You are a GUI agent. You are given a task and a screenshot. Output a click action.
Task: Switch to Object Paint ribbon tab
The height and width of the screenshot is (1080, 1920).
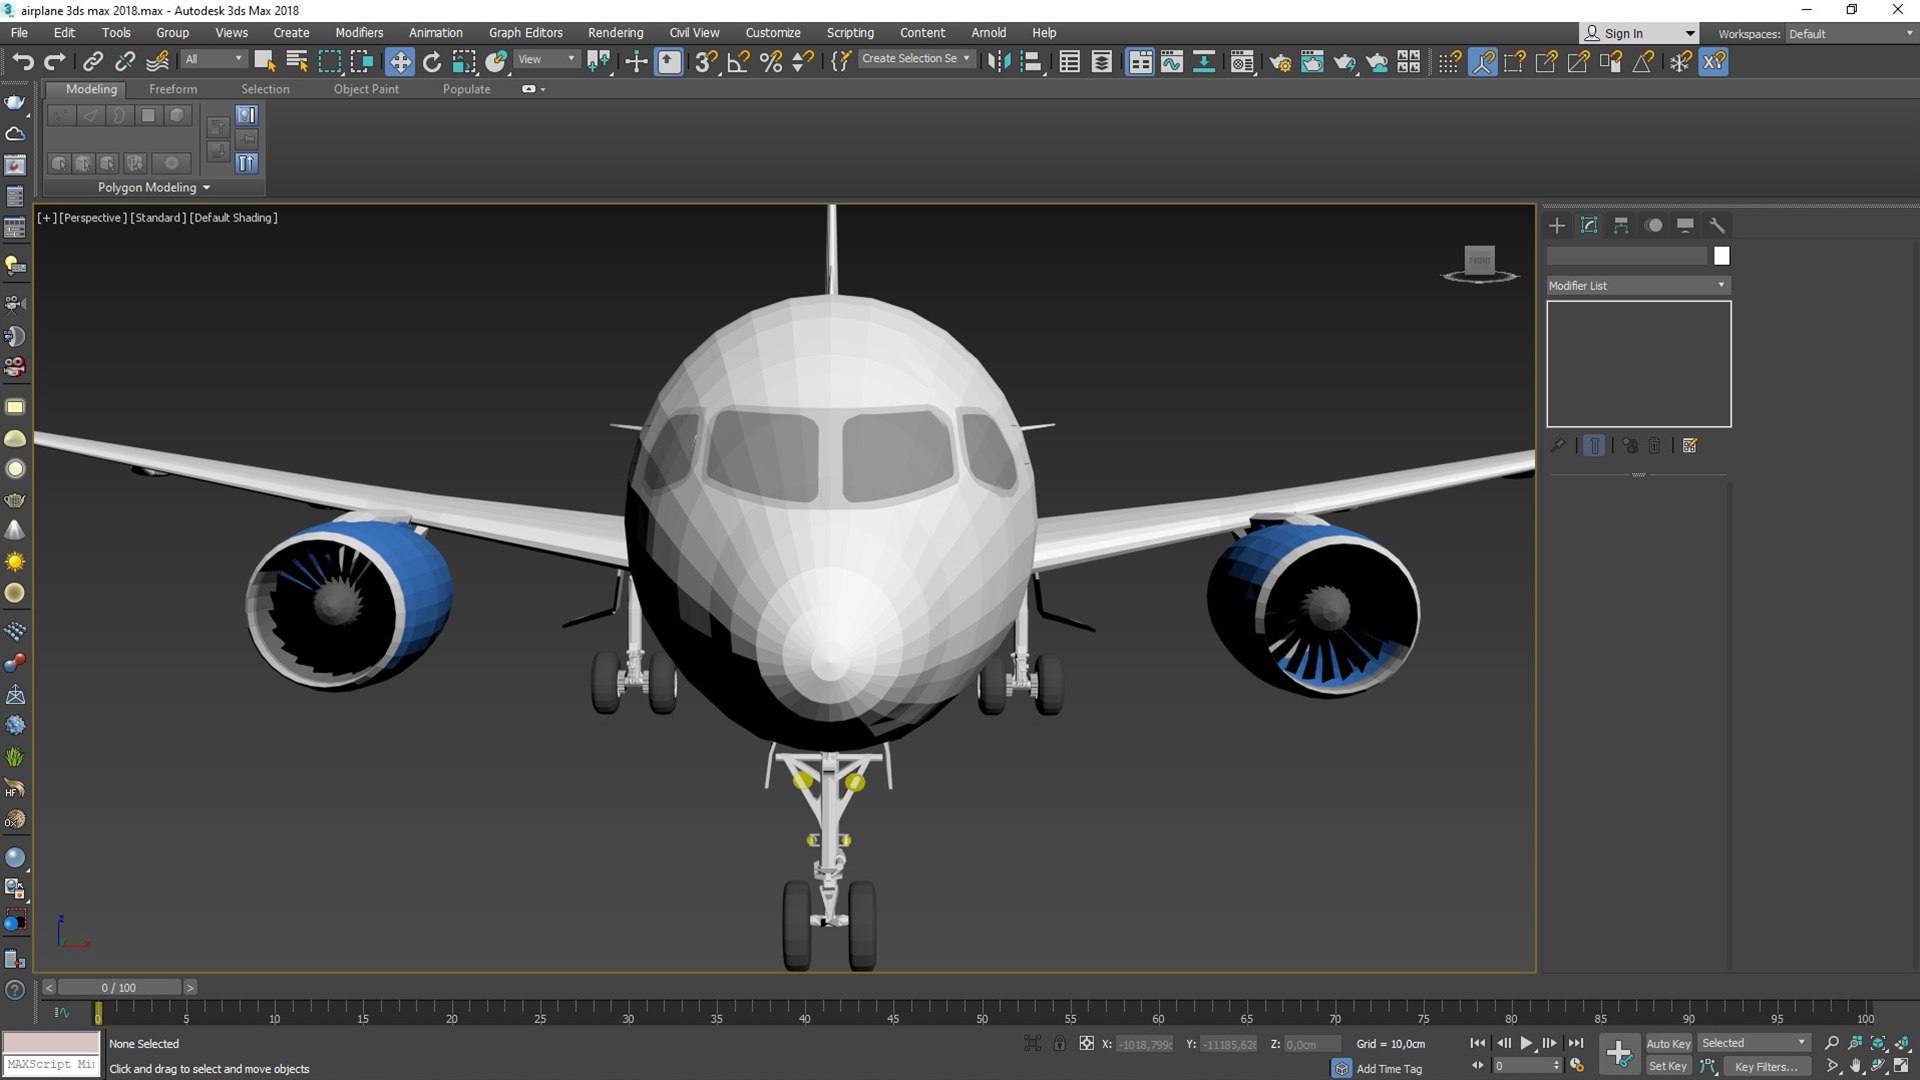(x=366, y=89)
